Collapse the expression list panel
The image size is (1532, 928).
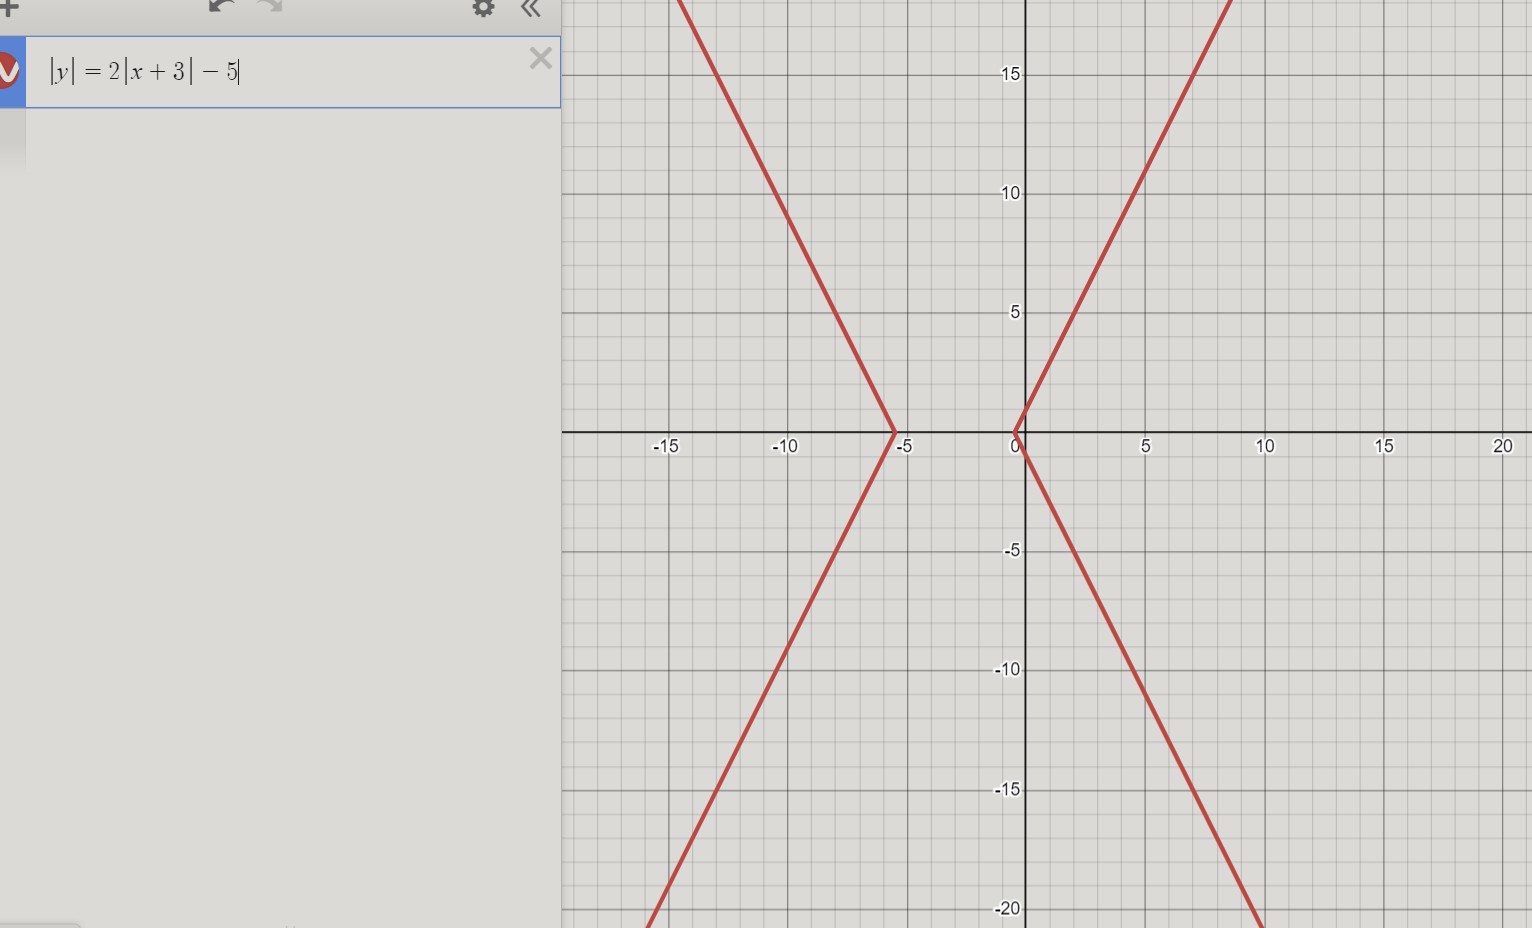[530, 10]
